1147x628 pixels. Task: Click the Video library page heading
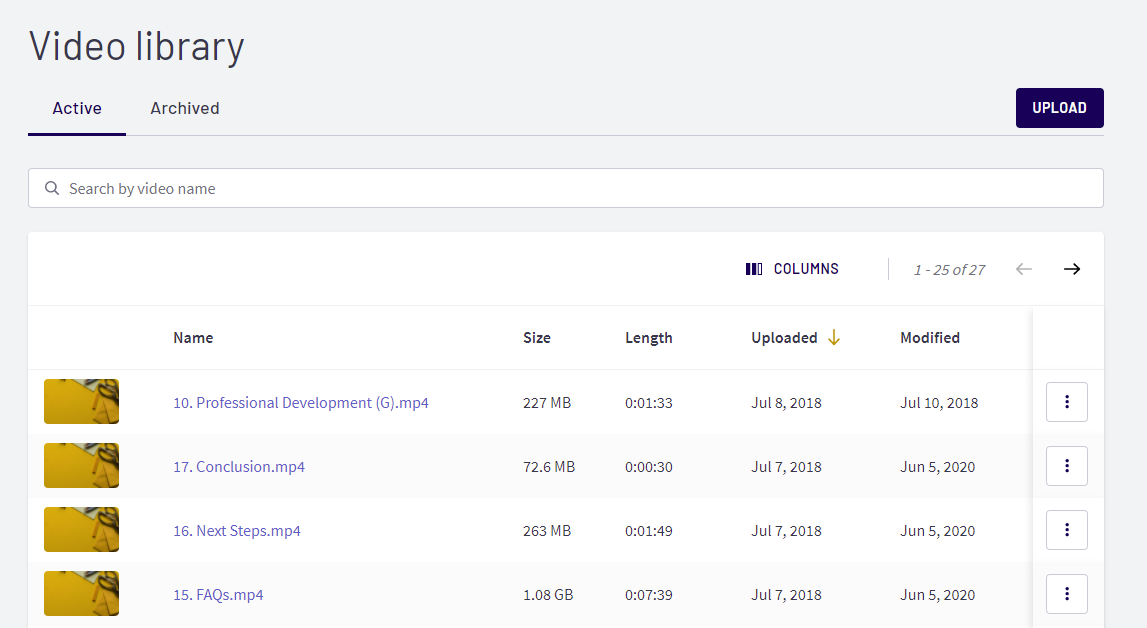point(137,47)
